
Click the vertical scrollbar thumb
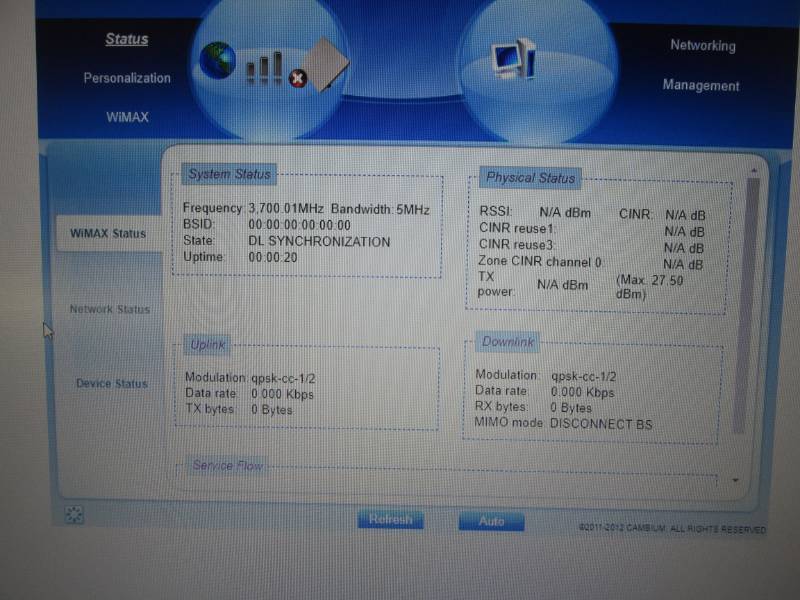click(747, 305)
